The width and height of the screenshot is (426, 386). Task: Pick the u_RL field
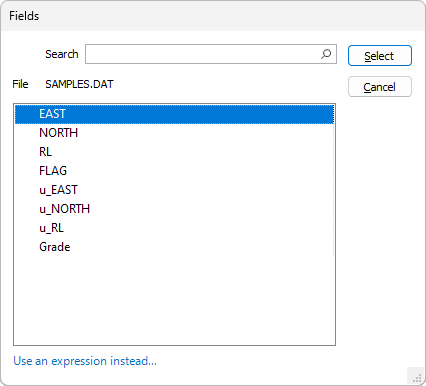pos(174,228)
